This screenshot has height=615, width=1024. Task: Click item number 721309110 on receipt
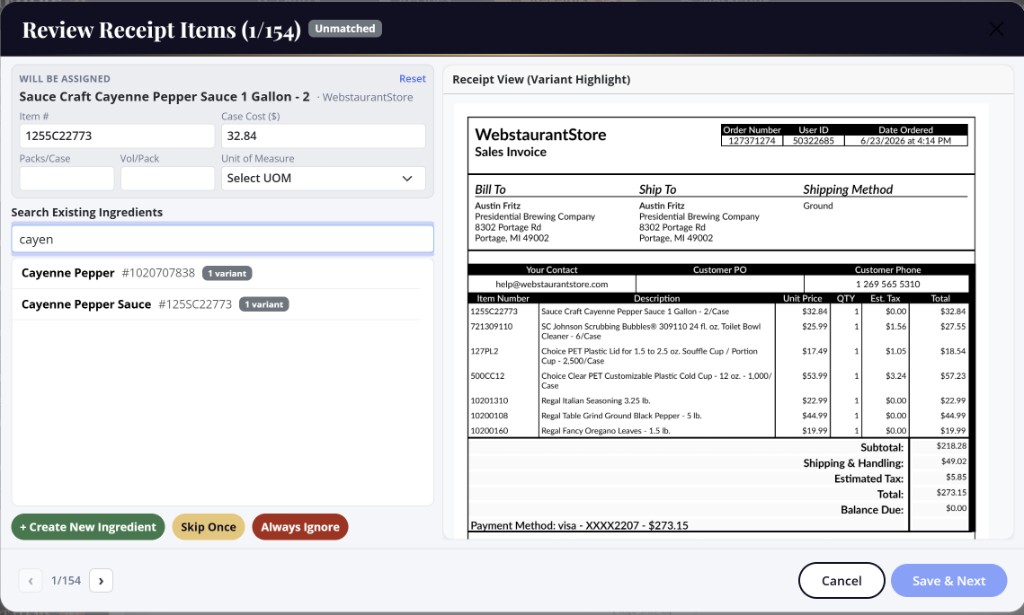(x=491, y=326)
